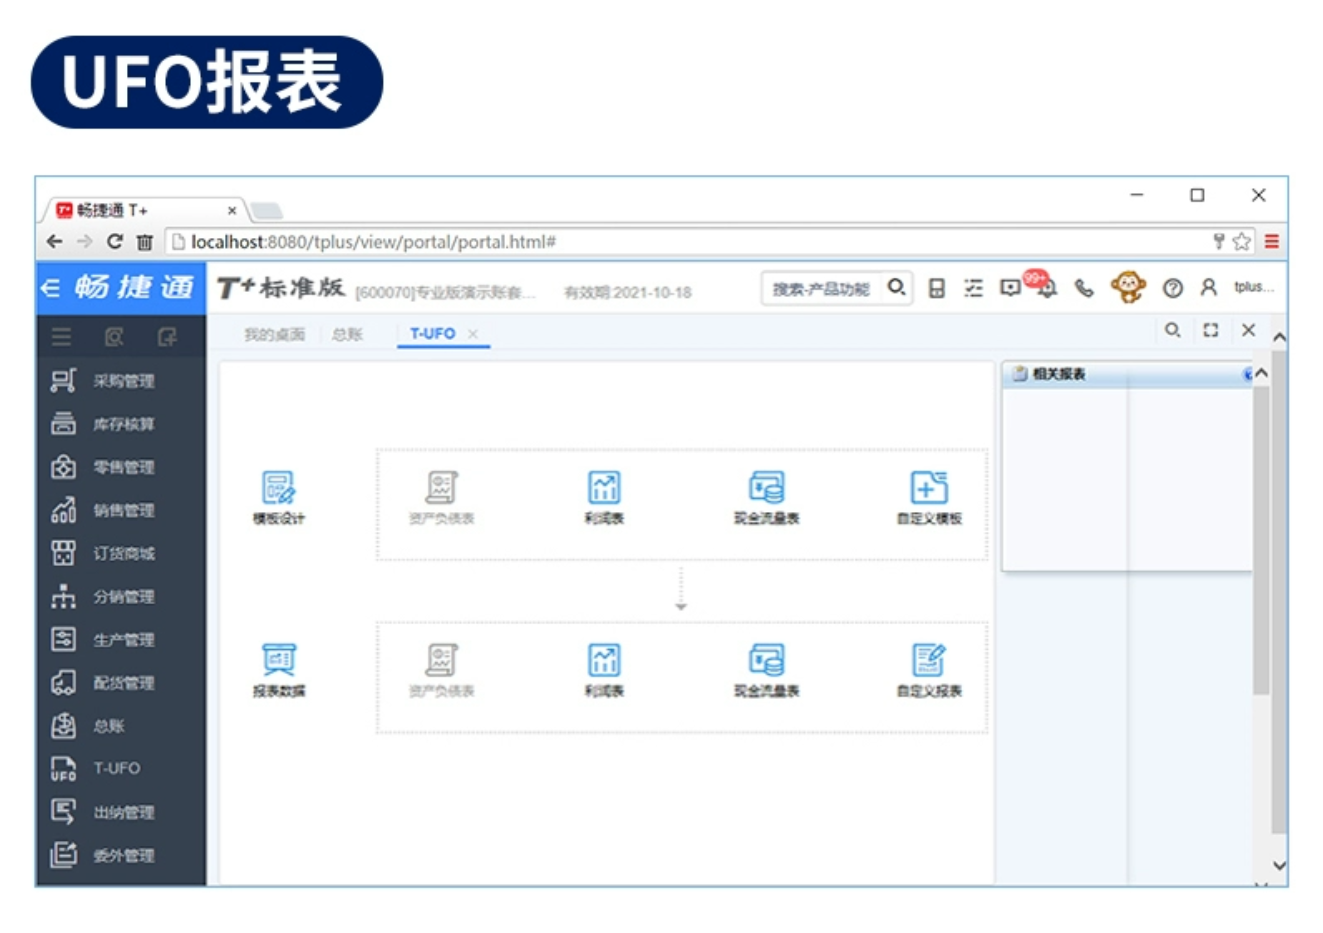
Task: Open 现金流量表 report in the 报表数据 row
Action: point(767,670)
